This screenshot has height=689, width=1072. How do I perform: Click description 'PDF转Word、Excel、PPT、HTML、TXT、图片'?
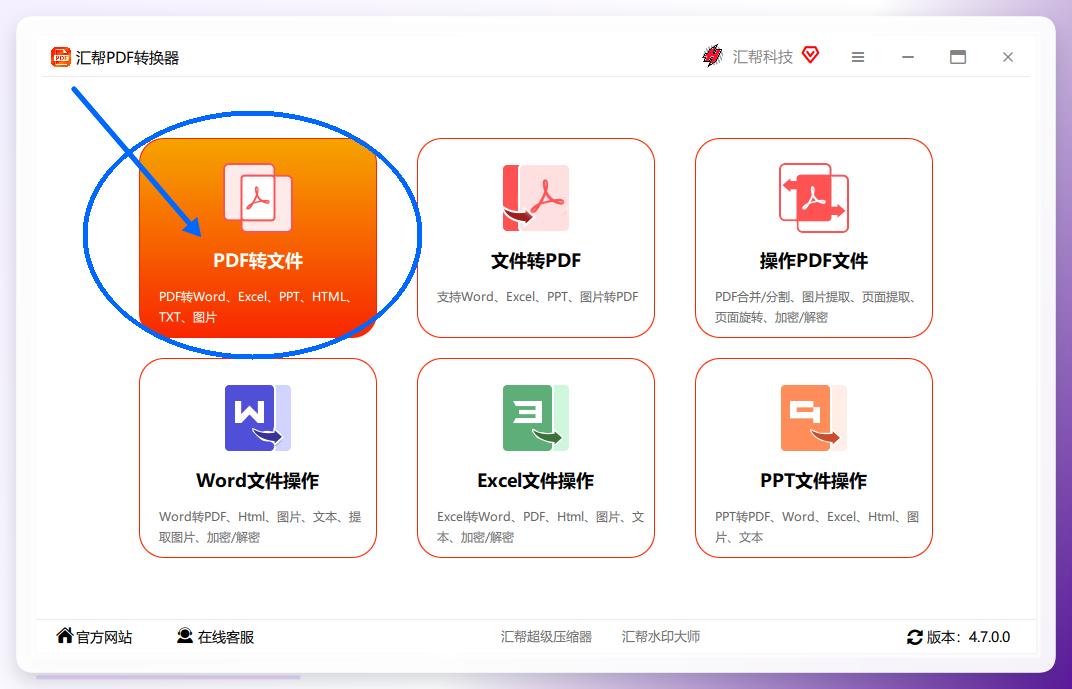click(258, 307)
